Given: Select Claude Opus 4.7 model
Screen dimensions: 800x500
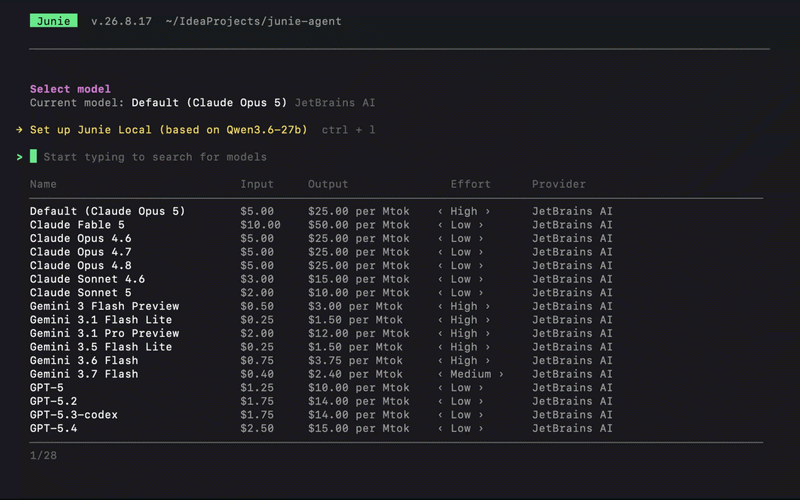Looking at the screenshot, I should coord(320,252).
